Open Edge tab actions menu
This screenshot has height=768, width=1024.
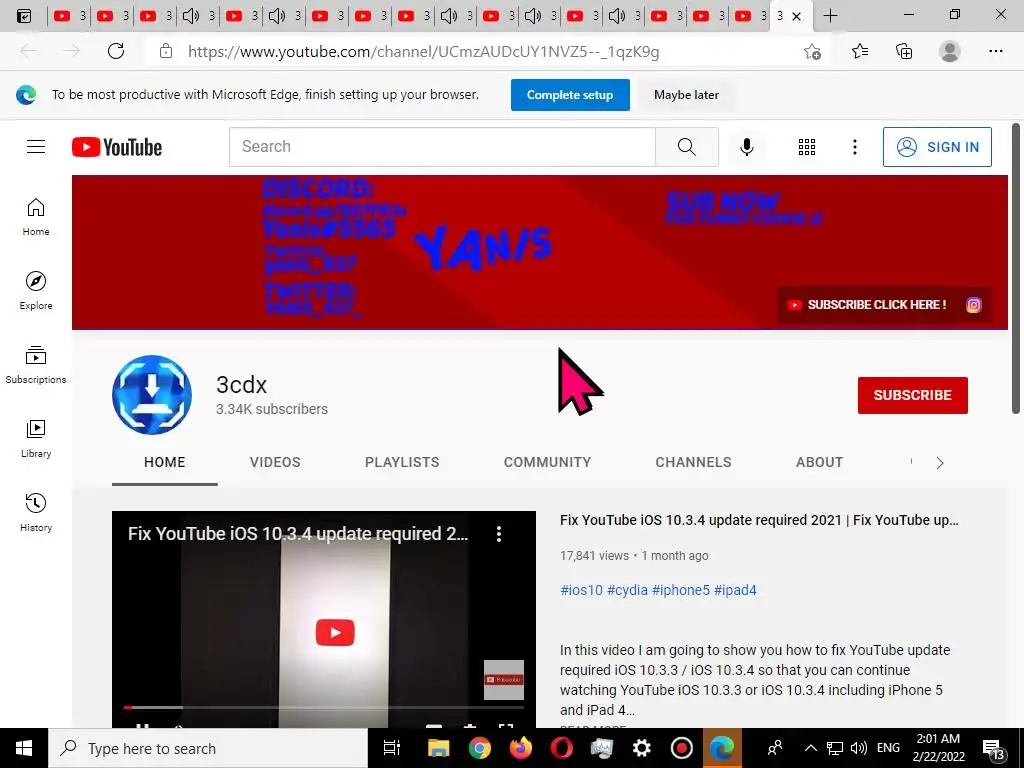coord(24,16)
